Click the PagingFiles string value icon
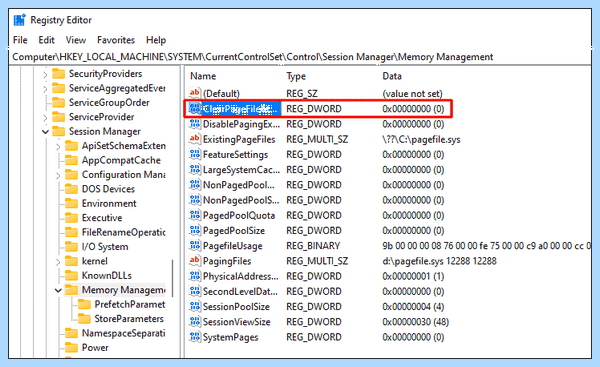600x367 pixels. tap(194, 261)
